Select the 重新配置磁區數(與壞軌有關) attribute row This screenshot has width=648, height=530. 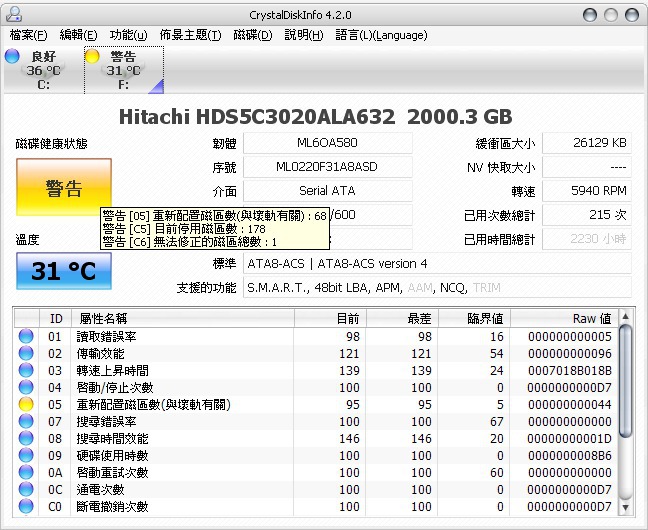coord(317,404)
